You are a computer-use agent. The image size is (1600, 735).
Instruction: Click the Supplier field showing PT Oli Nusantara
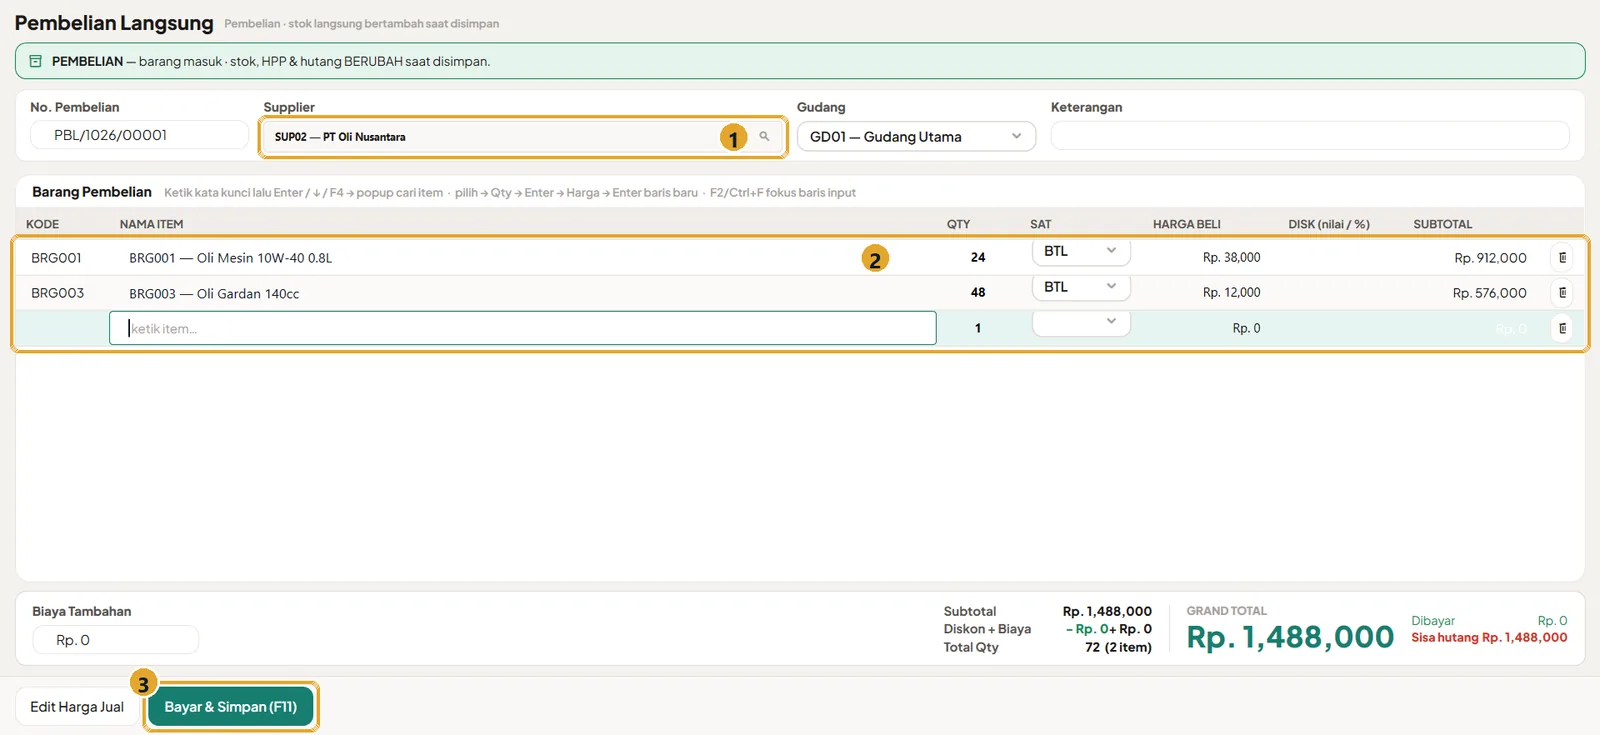(522, 137)
